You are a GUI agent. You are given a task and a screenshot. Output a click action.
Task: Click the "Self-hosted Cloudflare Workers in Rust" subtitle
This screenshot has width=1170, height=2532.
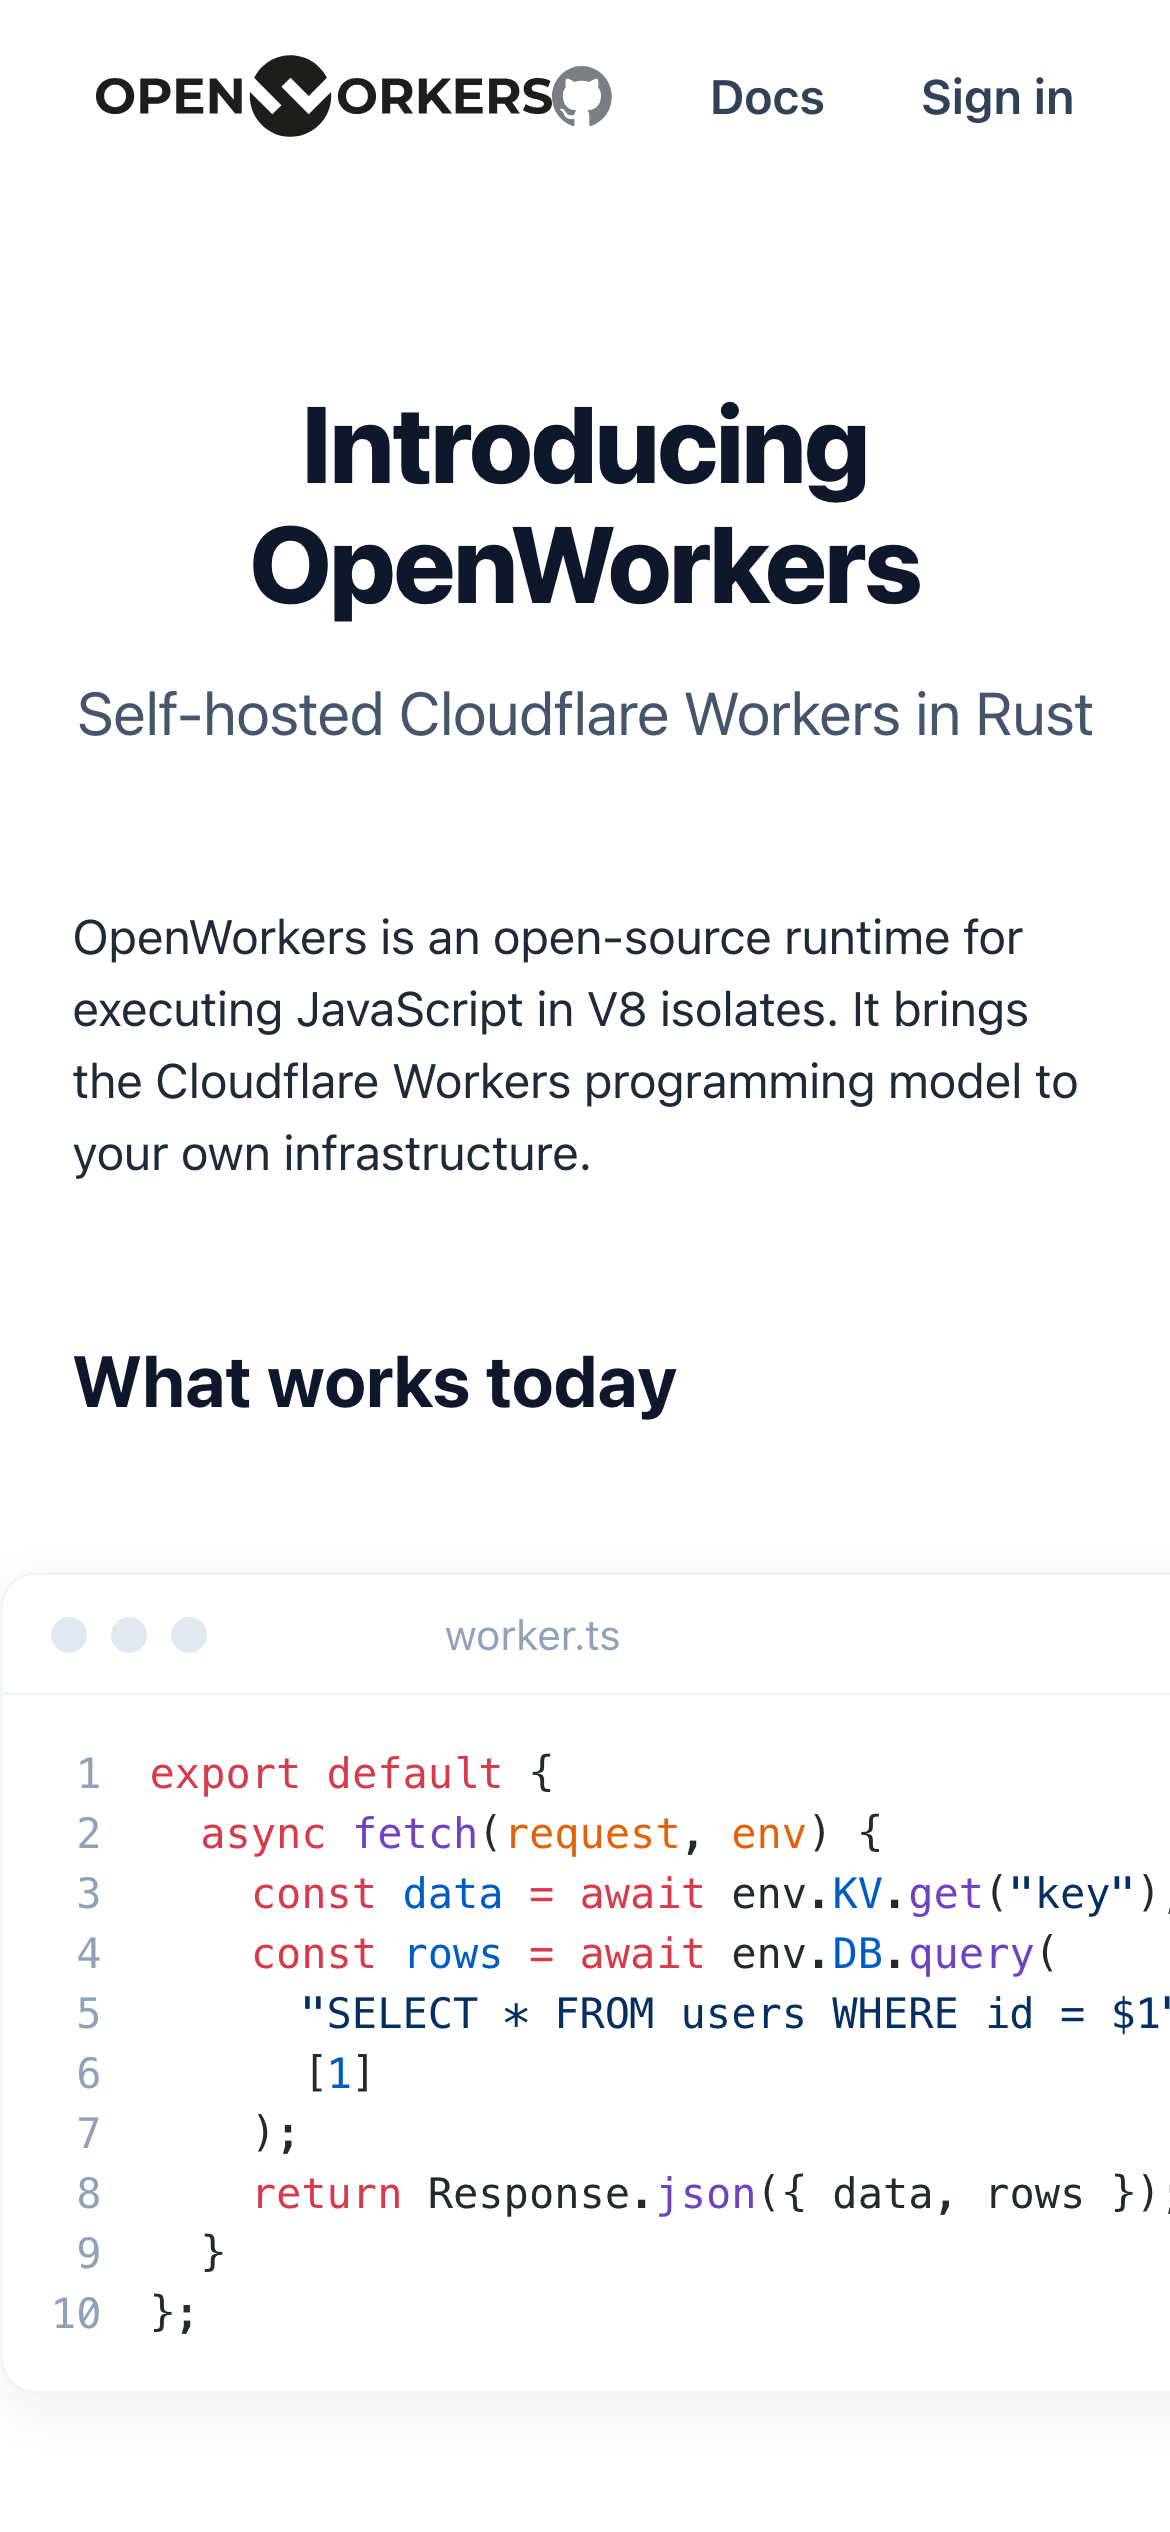pos(585,715)
